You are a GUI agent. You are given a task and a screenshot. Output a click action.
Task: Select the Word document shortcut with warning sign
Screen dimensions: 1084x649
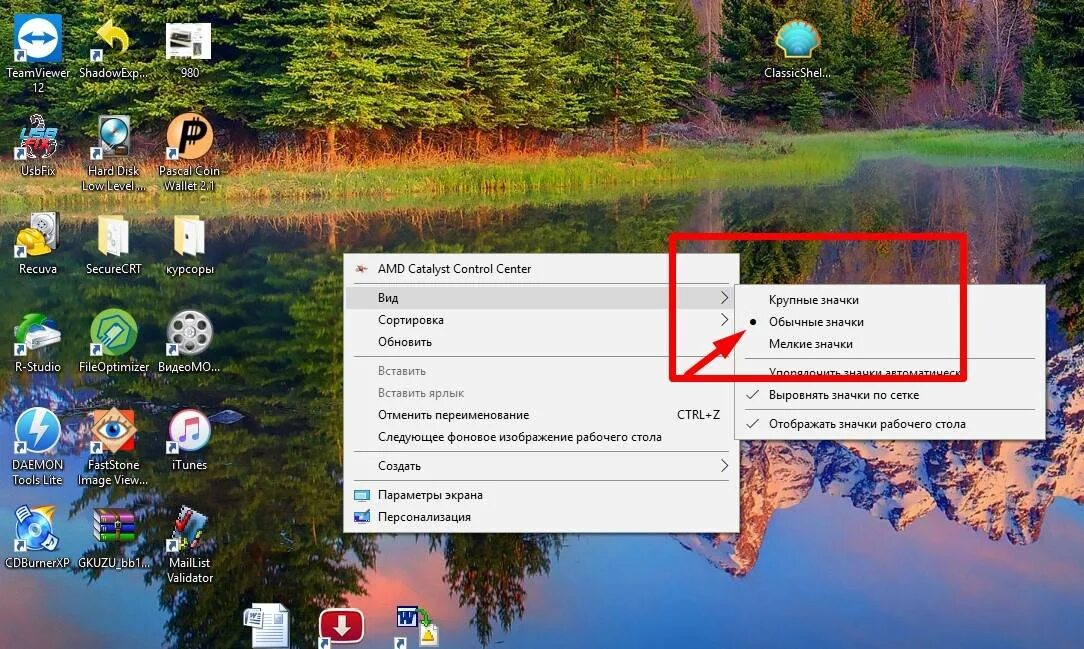point(416,627)
